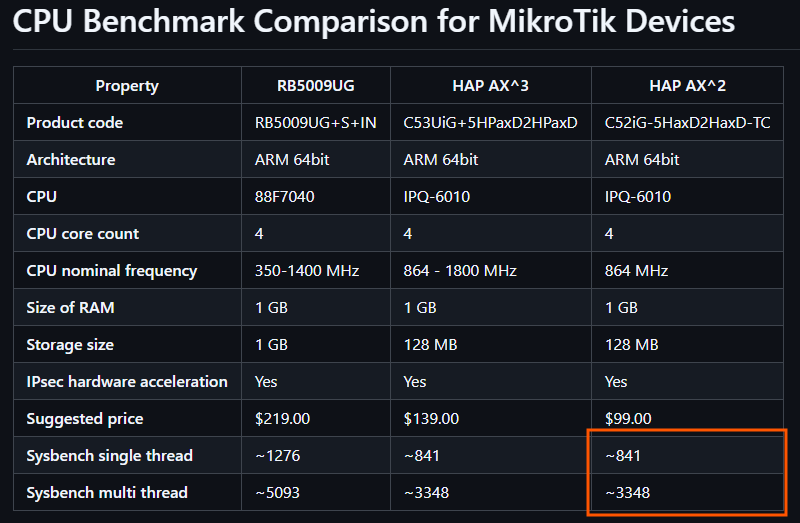Click the Sysbench multi thread row label
Viewport: 800px width, 523px height.
pos(107,493)
